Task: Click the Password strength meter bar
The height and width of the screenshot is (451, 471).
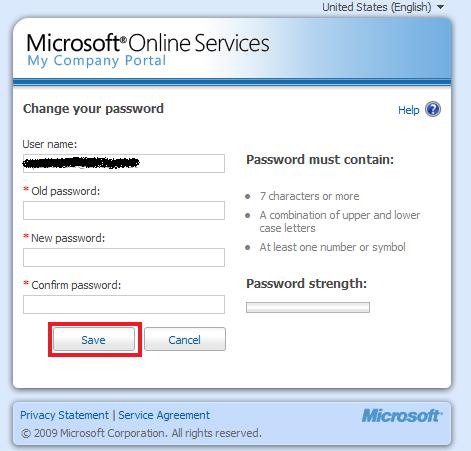Action: click(308, 307)
